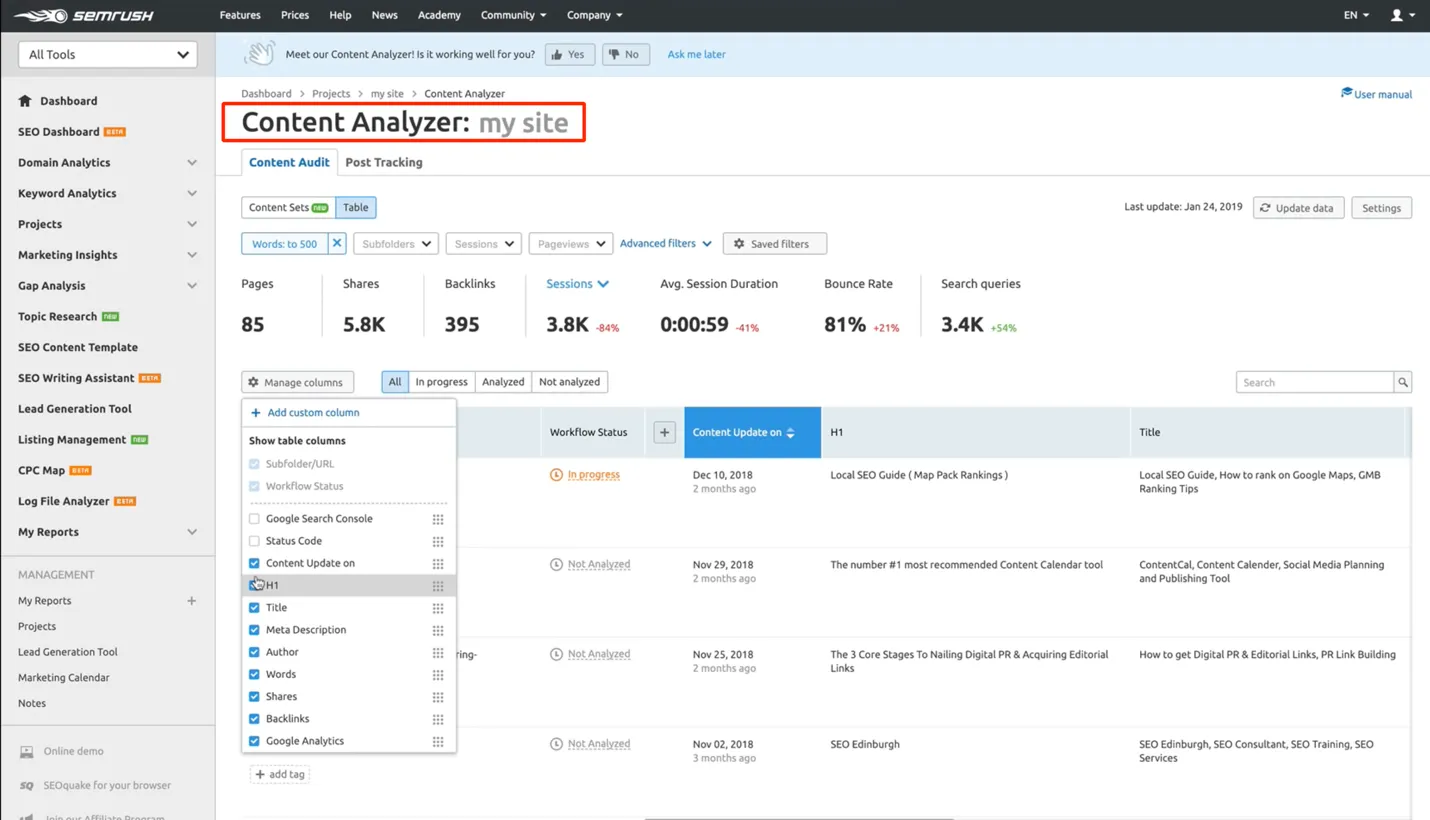The image size is (1430, 820).
Task: Open the Manage columns button
Action: 298,382
